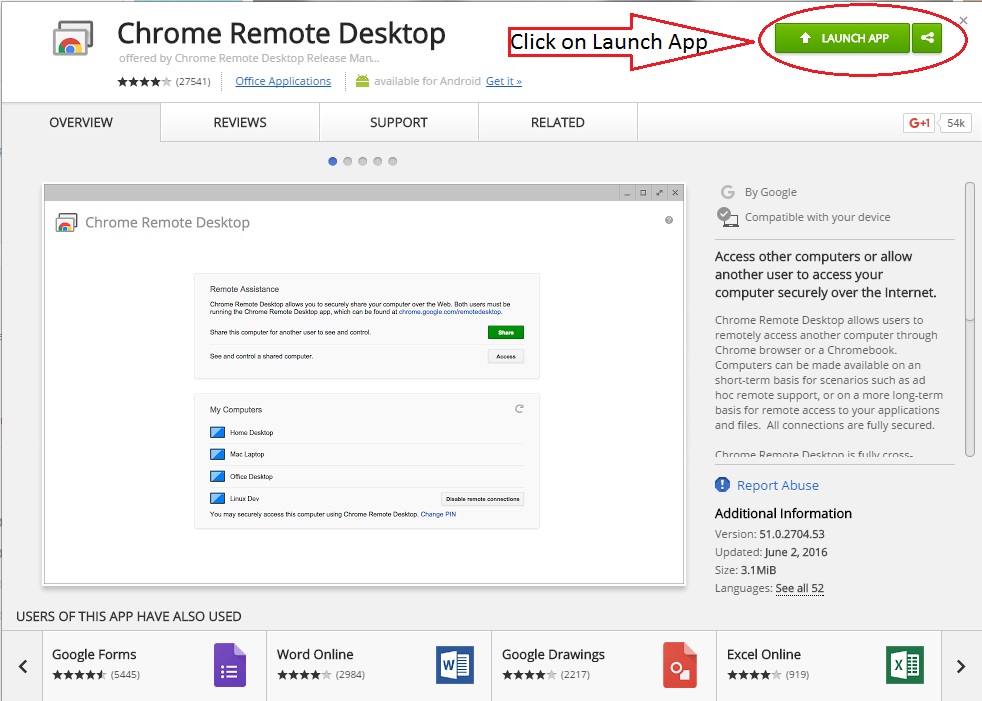Select the second screenshot carousel dot
This screenshot has height=701, width=982.
tap(348, 161)
